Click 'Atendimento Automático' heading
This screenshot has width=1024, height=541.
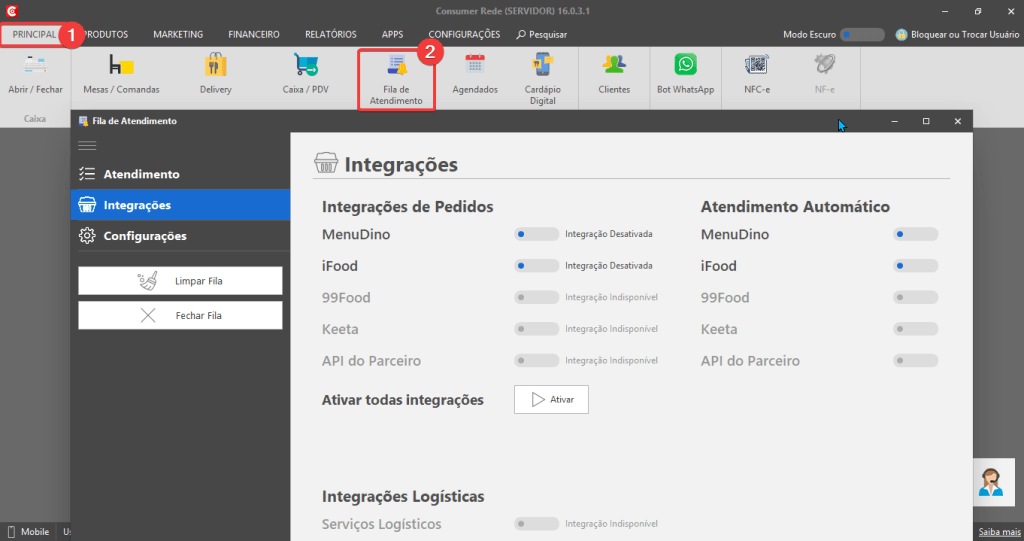[x=795, y=206]
